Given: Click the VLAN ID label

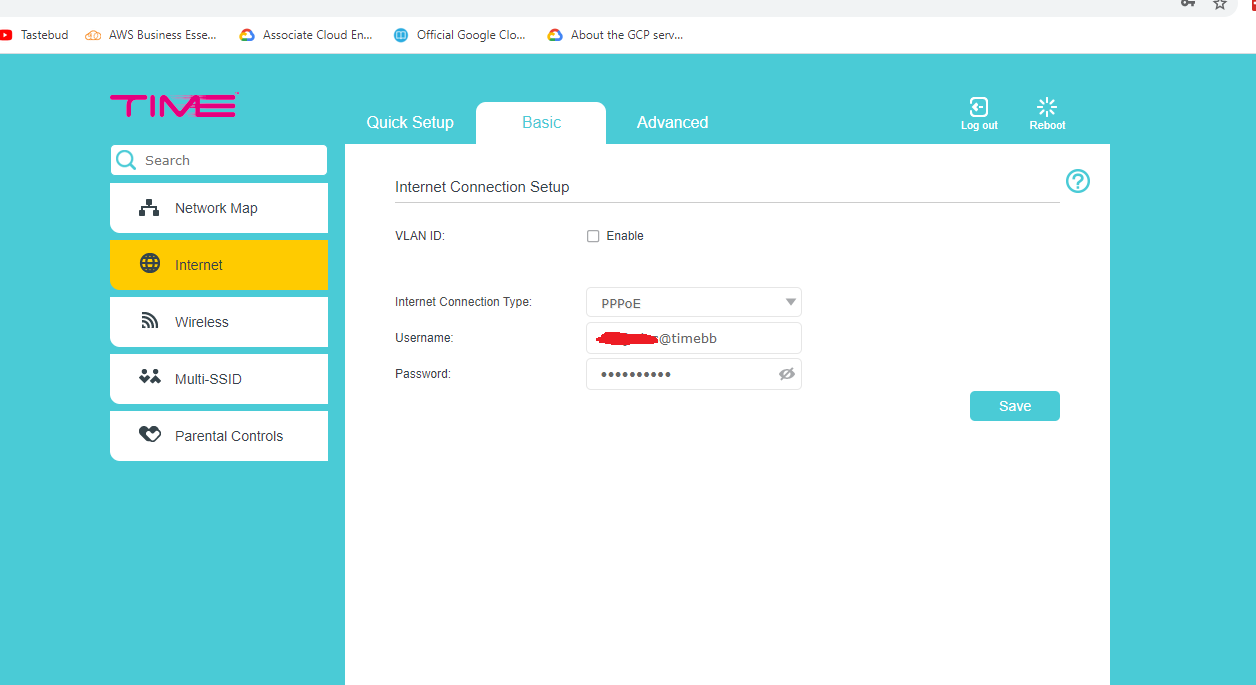Looking at the screenshot, I should click(420, 236).
